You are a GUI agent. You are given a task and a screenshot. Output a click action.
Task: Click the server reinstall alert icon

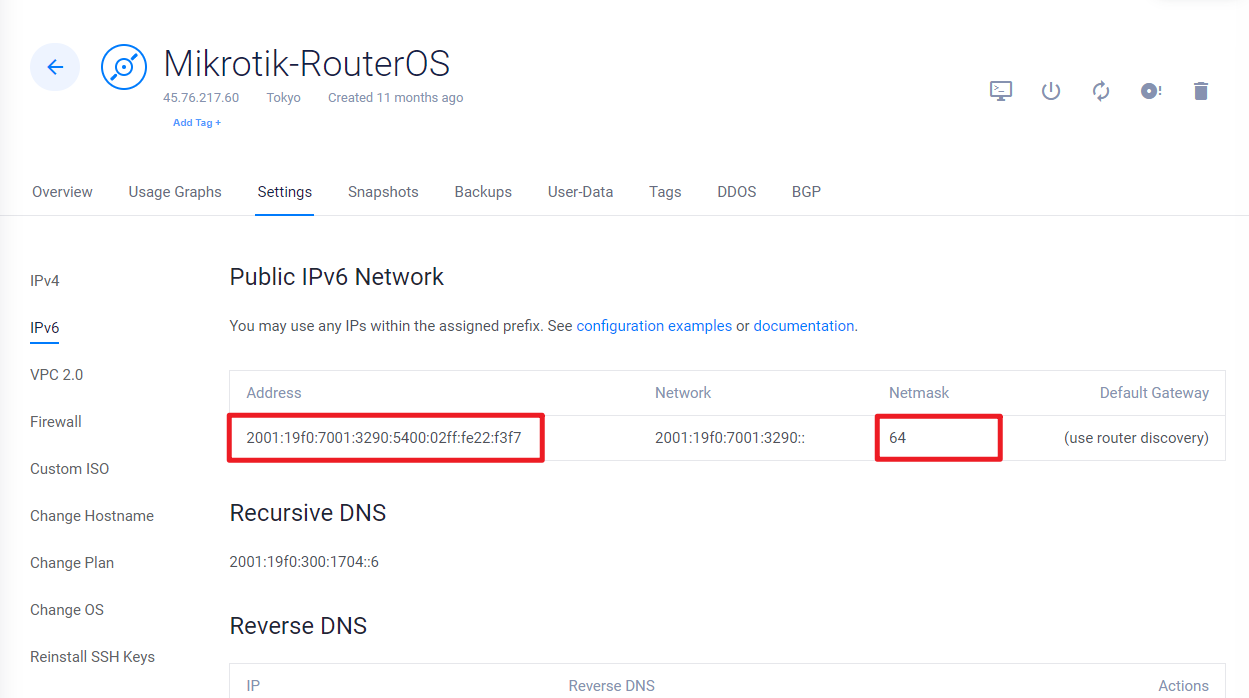(1150, 90)
